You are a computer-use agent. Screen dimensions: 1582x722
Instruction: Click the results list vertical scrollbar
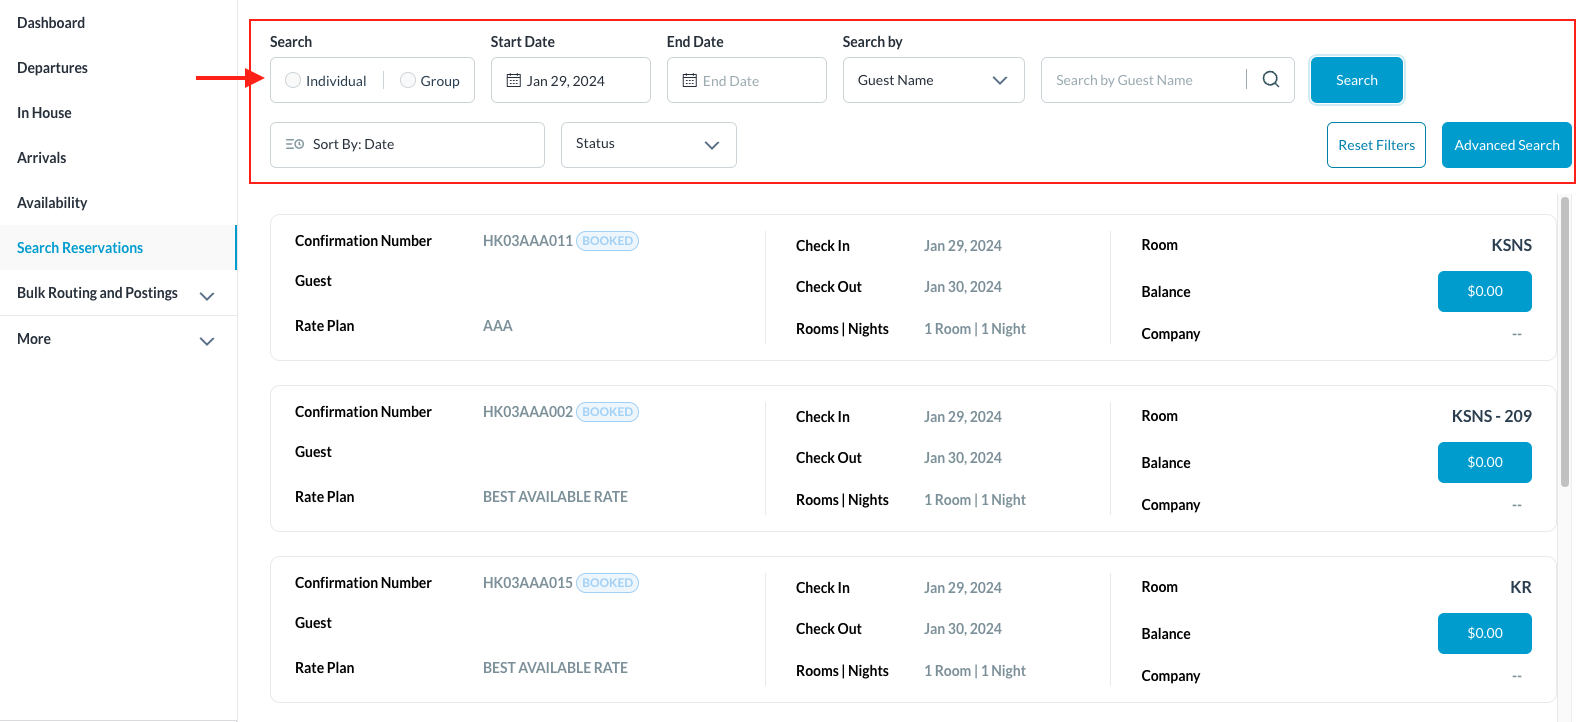(1565, 341)
